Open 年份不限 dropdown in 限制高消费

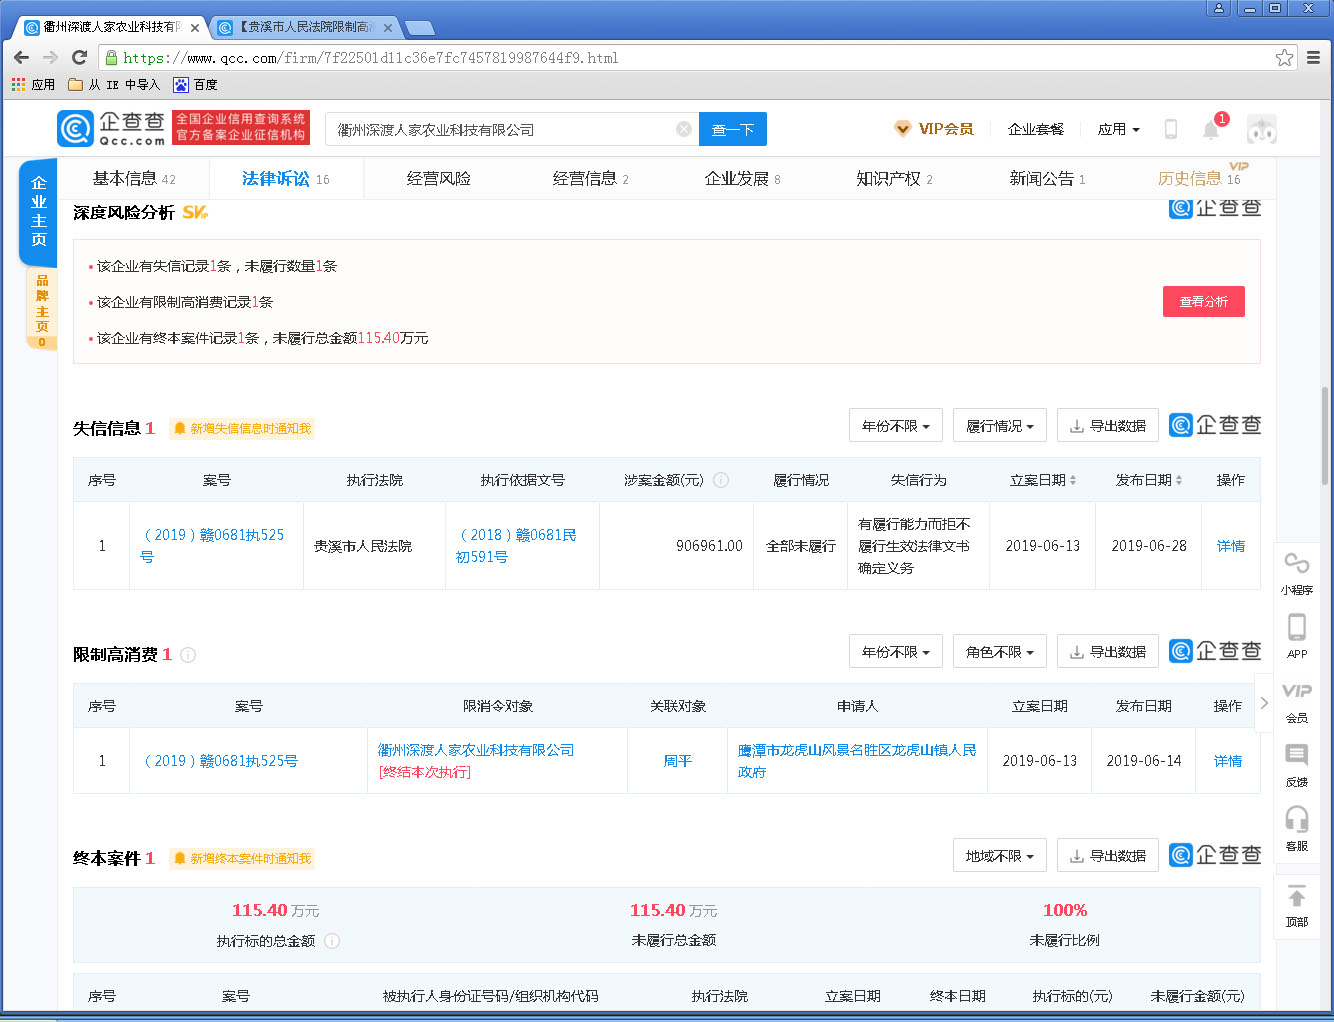(896, 652)
